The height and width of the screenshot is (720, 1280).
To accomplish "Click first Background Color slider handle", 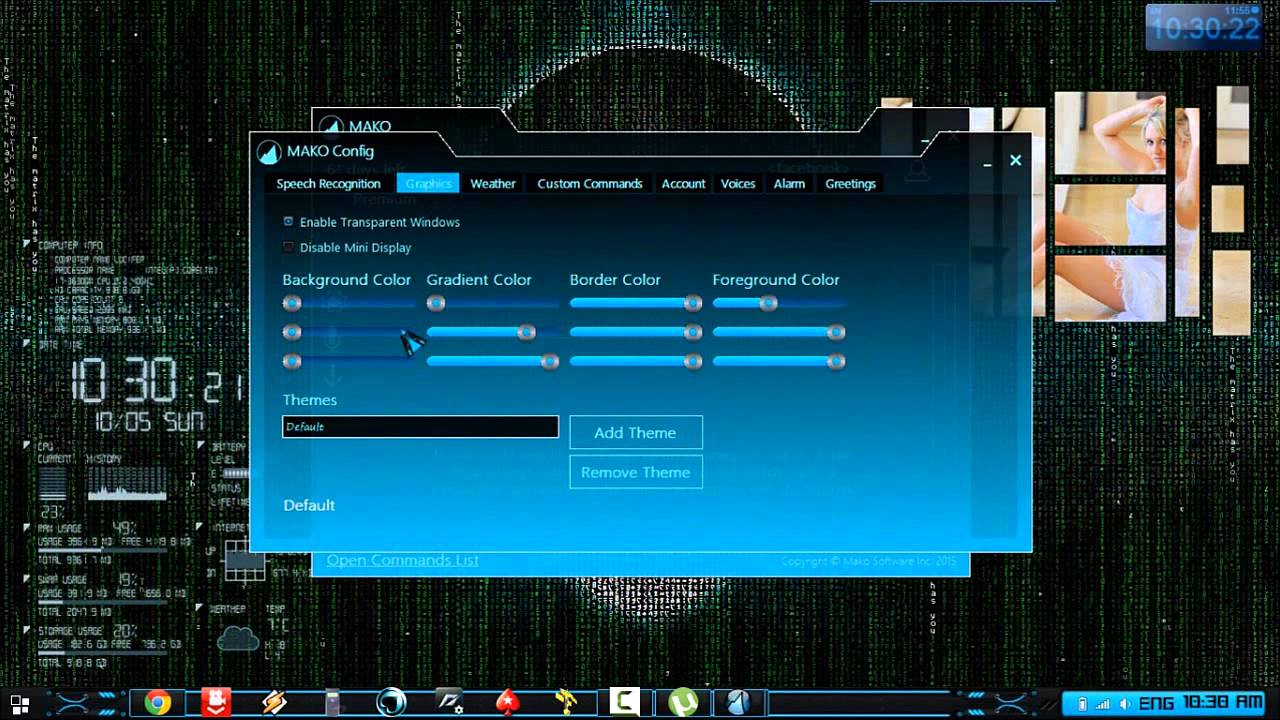I will coord(292,303).
